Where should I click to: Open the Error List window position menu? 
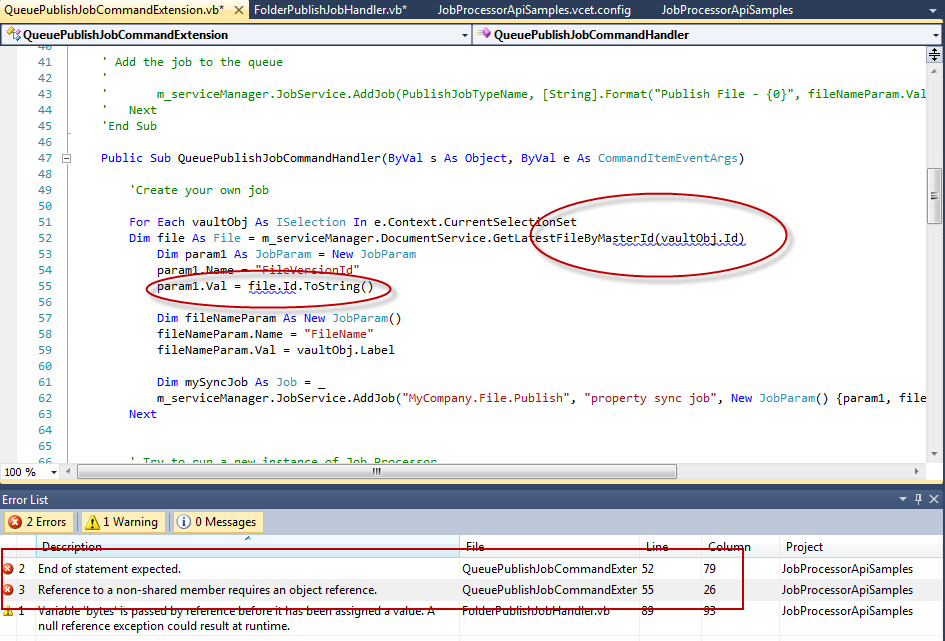(x=903, y=499)
